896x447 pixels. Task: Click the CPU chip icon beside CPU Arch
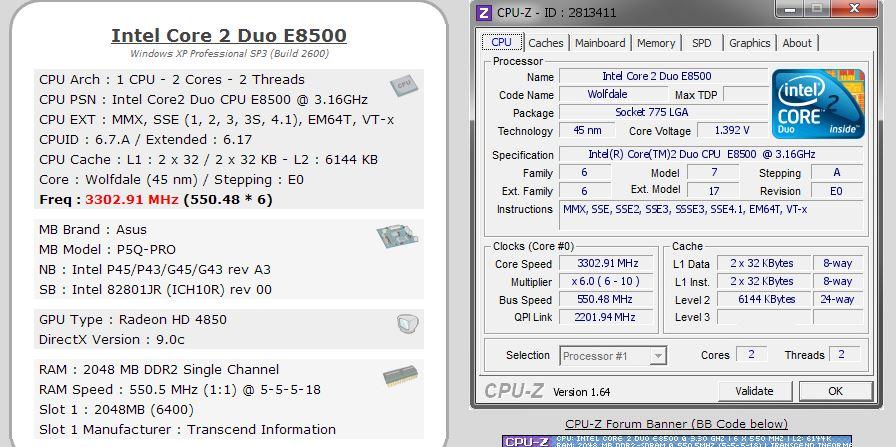pos(404,85)
